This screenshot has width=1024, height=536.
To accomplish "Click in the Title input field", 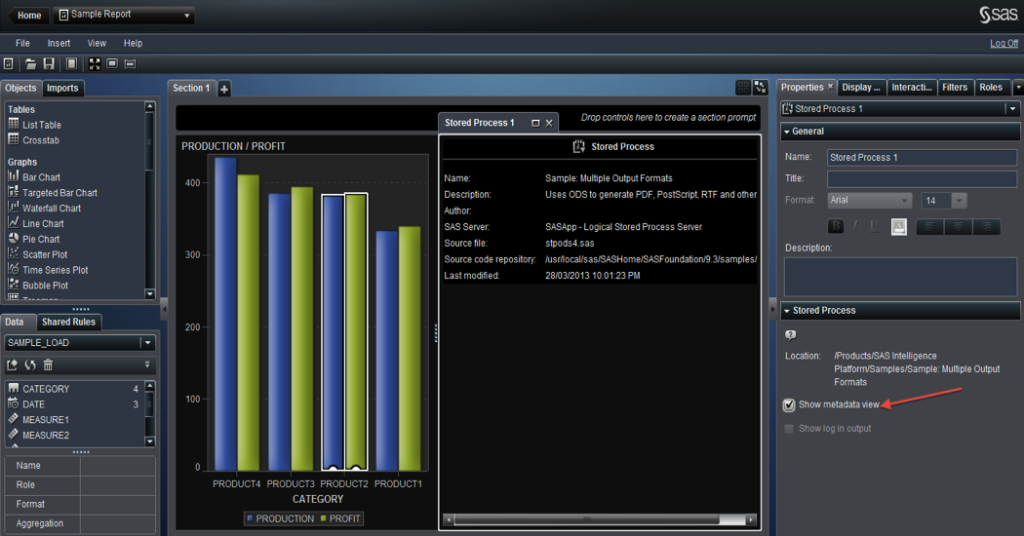I will point(921,179).
